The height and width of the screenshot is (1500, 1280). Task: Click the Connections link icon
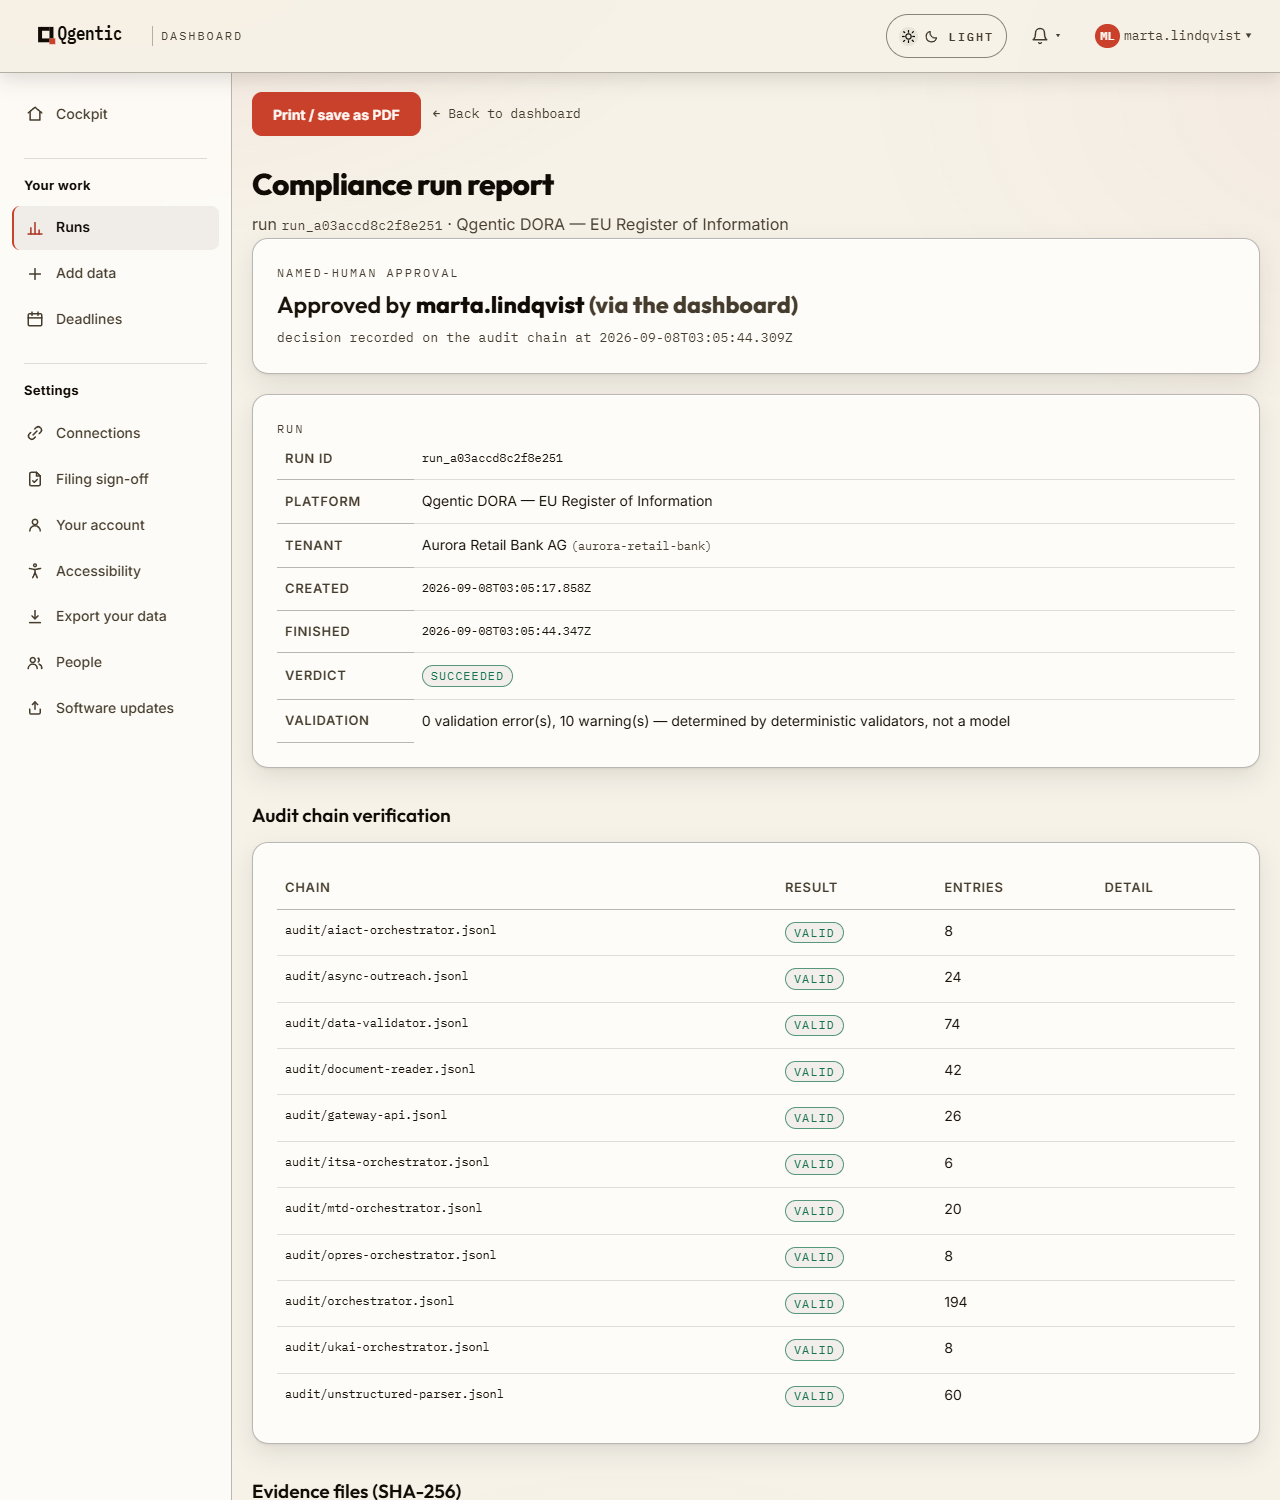(x=35, y=433)
